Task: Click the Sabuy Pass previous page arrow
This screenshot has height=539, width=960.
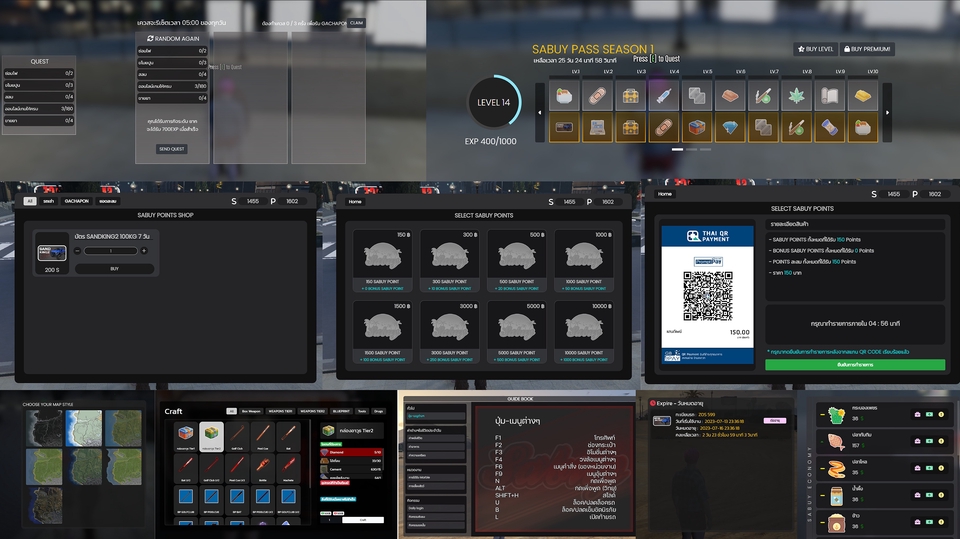Action: (x=539, y=112)
